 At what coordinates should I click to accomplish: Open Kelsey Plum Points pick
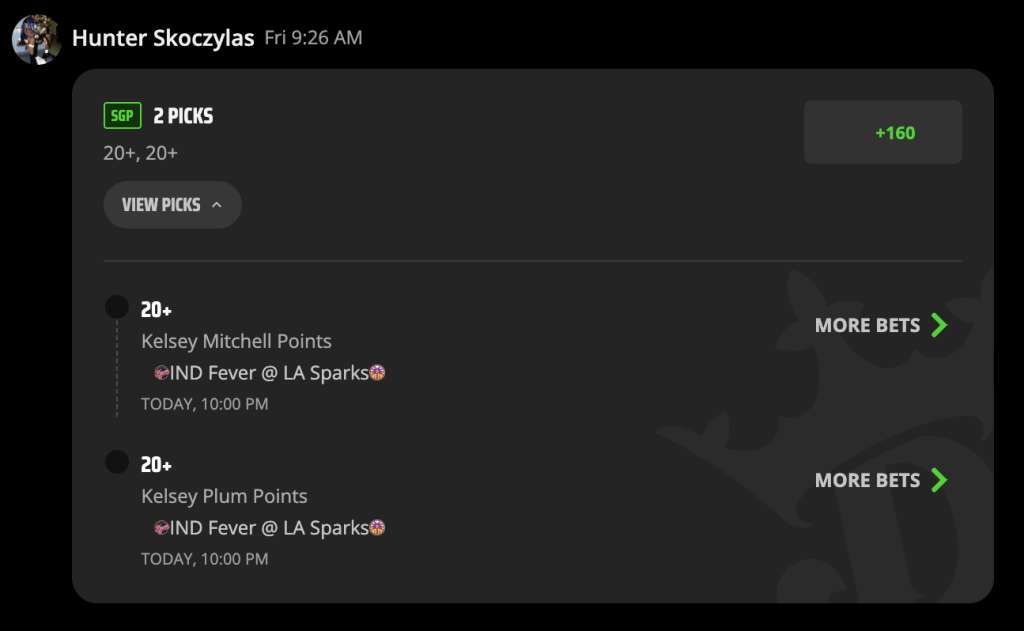(224, 496)
